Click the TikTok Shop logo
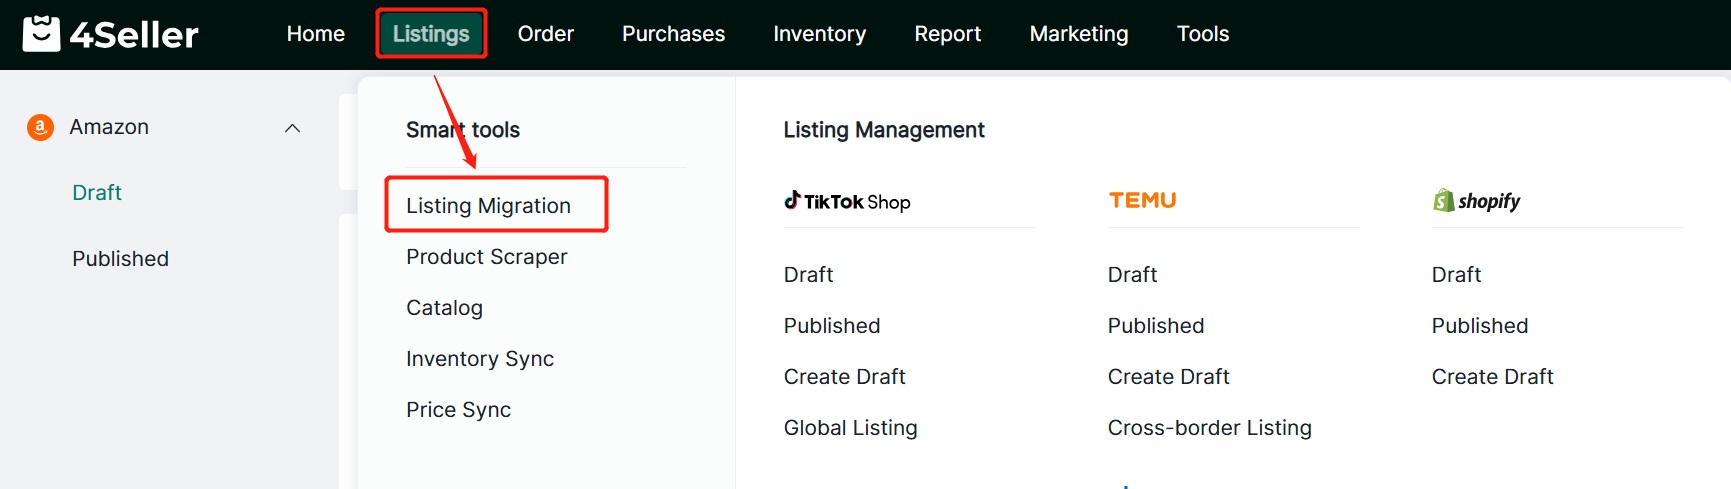Screen dimensions: 1731x489 (847, 201)
